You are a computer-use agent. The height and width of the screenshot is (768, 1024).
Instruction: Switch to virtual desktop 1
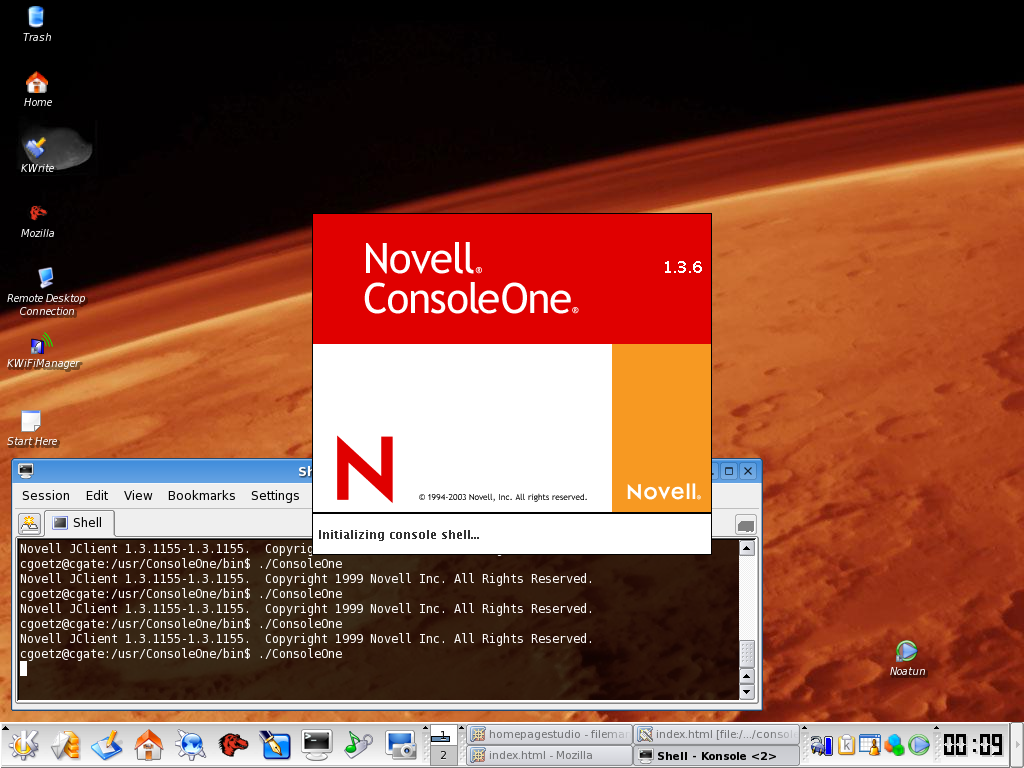coord(443,735)
